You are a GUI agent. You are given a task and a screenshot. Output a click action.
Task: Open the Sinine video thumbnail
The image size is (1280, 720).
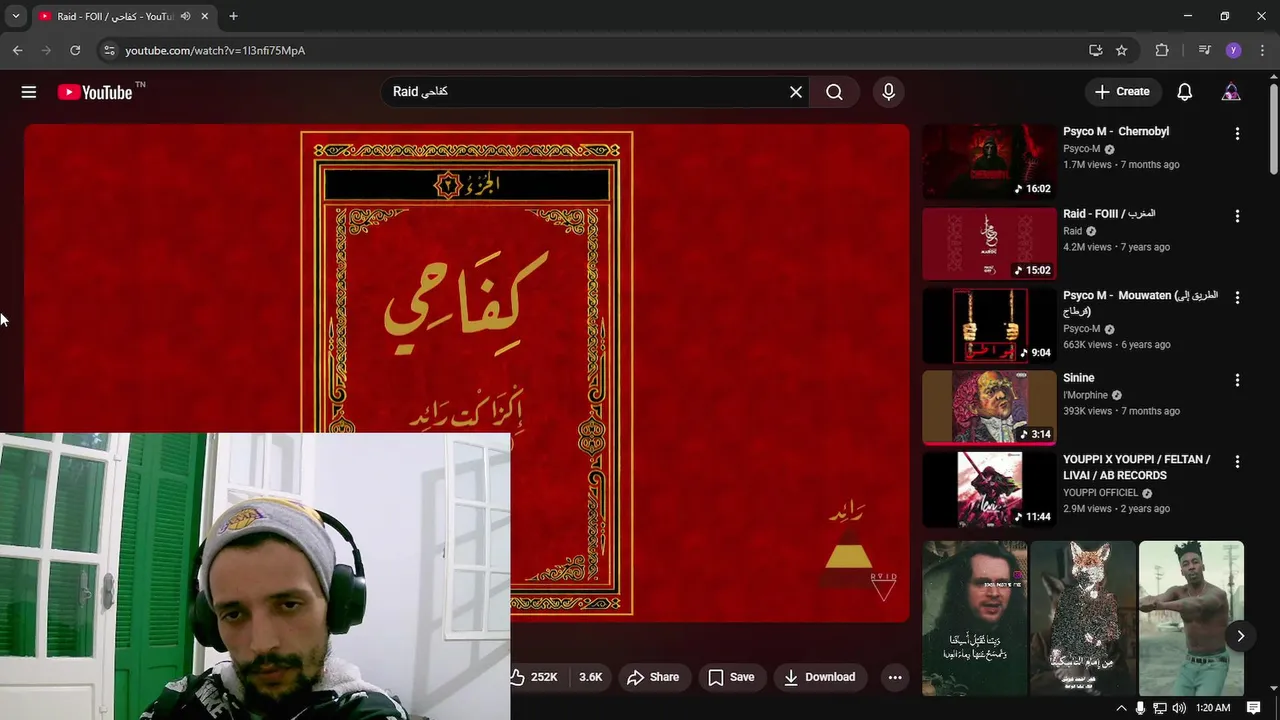click(989, 407)
